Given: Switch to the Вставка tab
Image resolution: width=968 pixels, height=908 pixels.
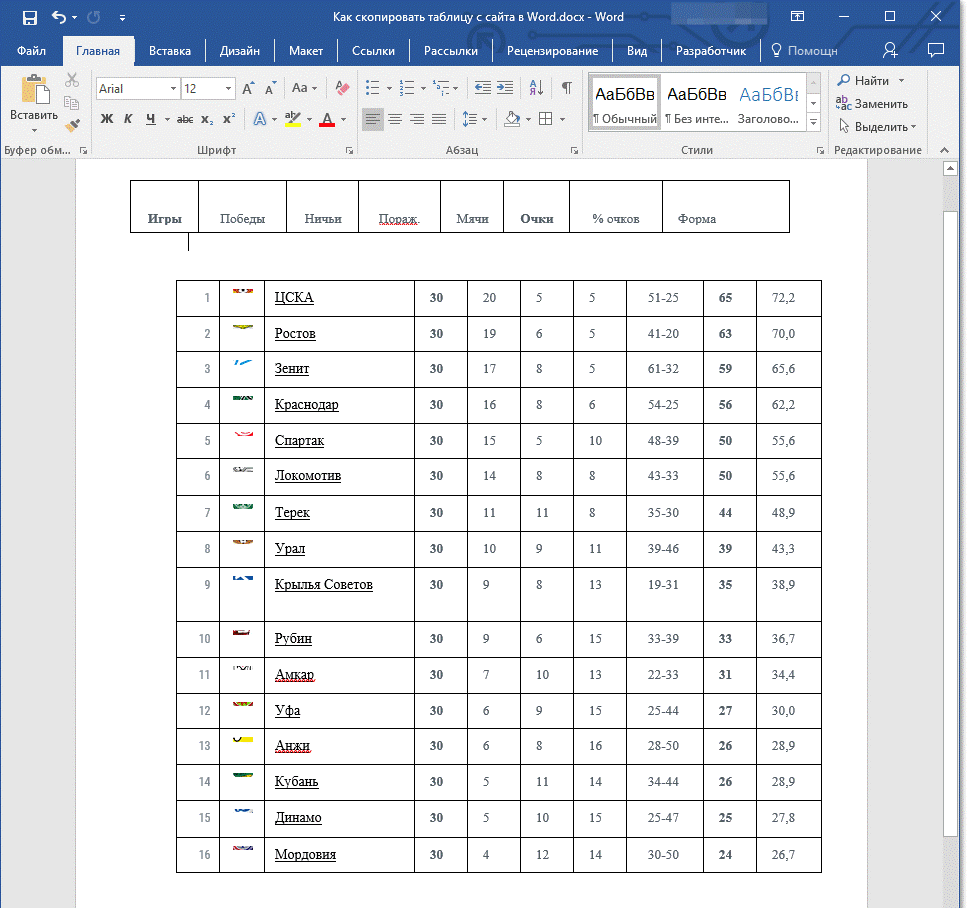Looking at the screenshot, I should pyautogui.click(x=170, y=51).
